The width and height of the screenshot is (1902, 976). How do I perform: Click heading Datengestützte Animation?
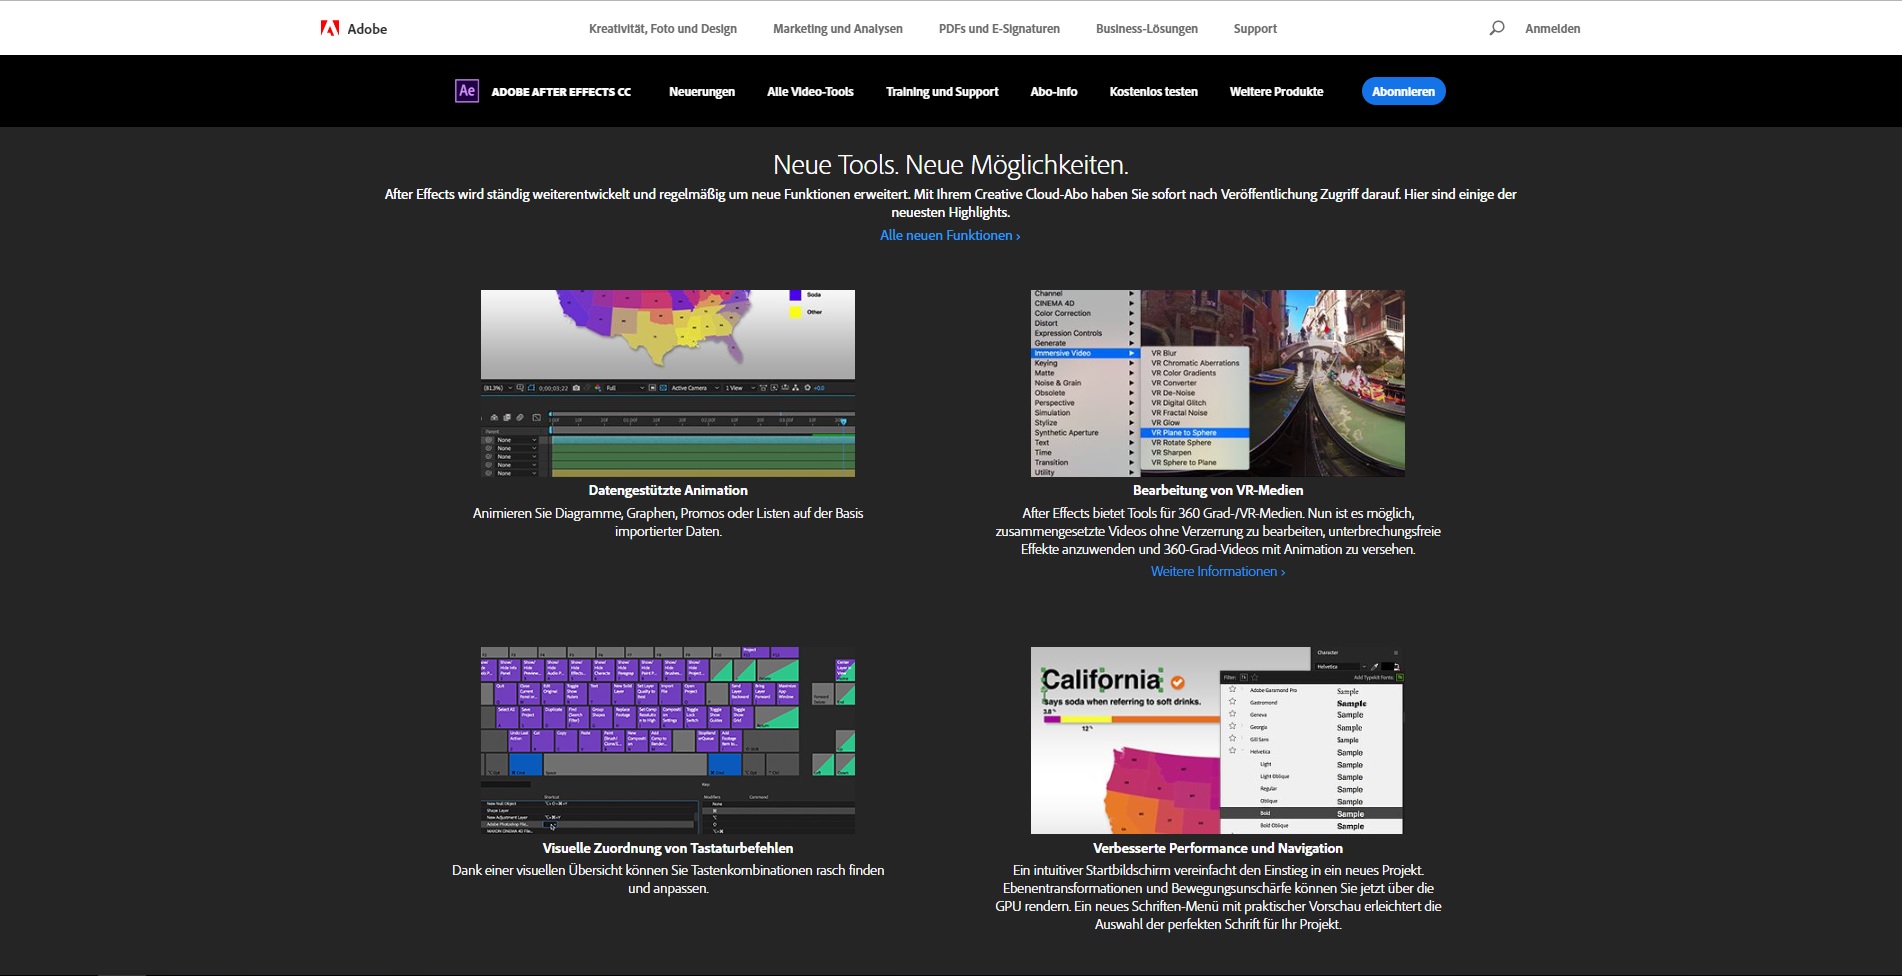pyautogui.click(x=668, y=490)
